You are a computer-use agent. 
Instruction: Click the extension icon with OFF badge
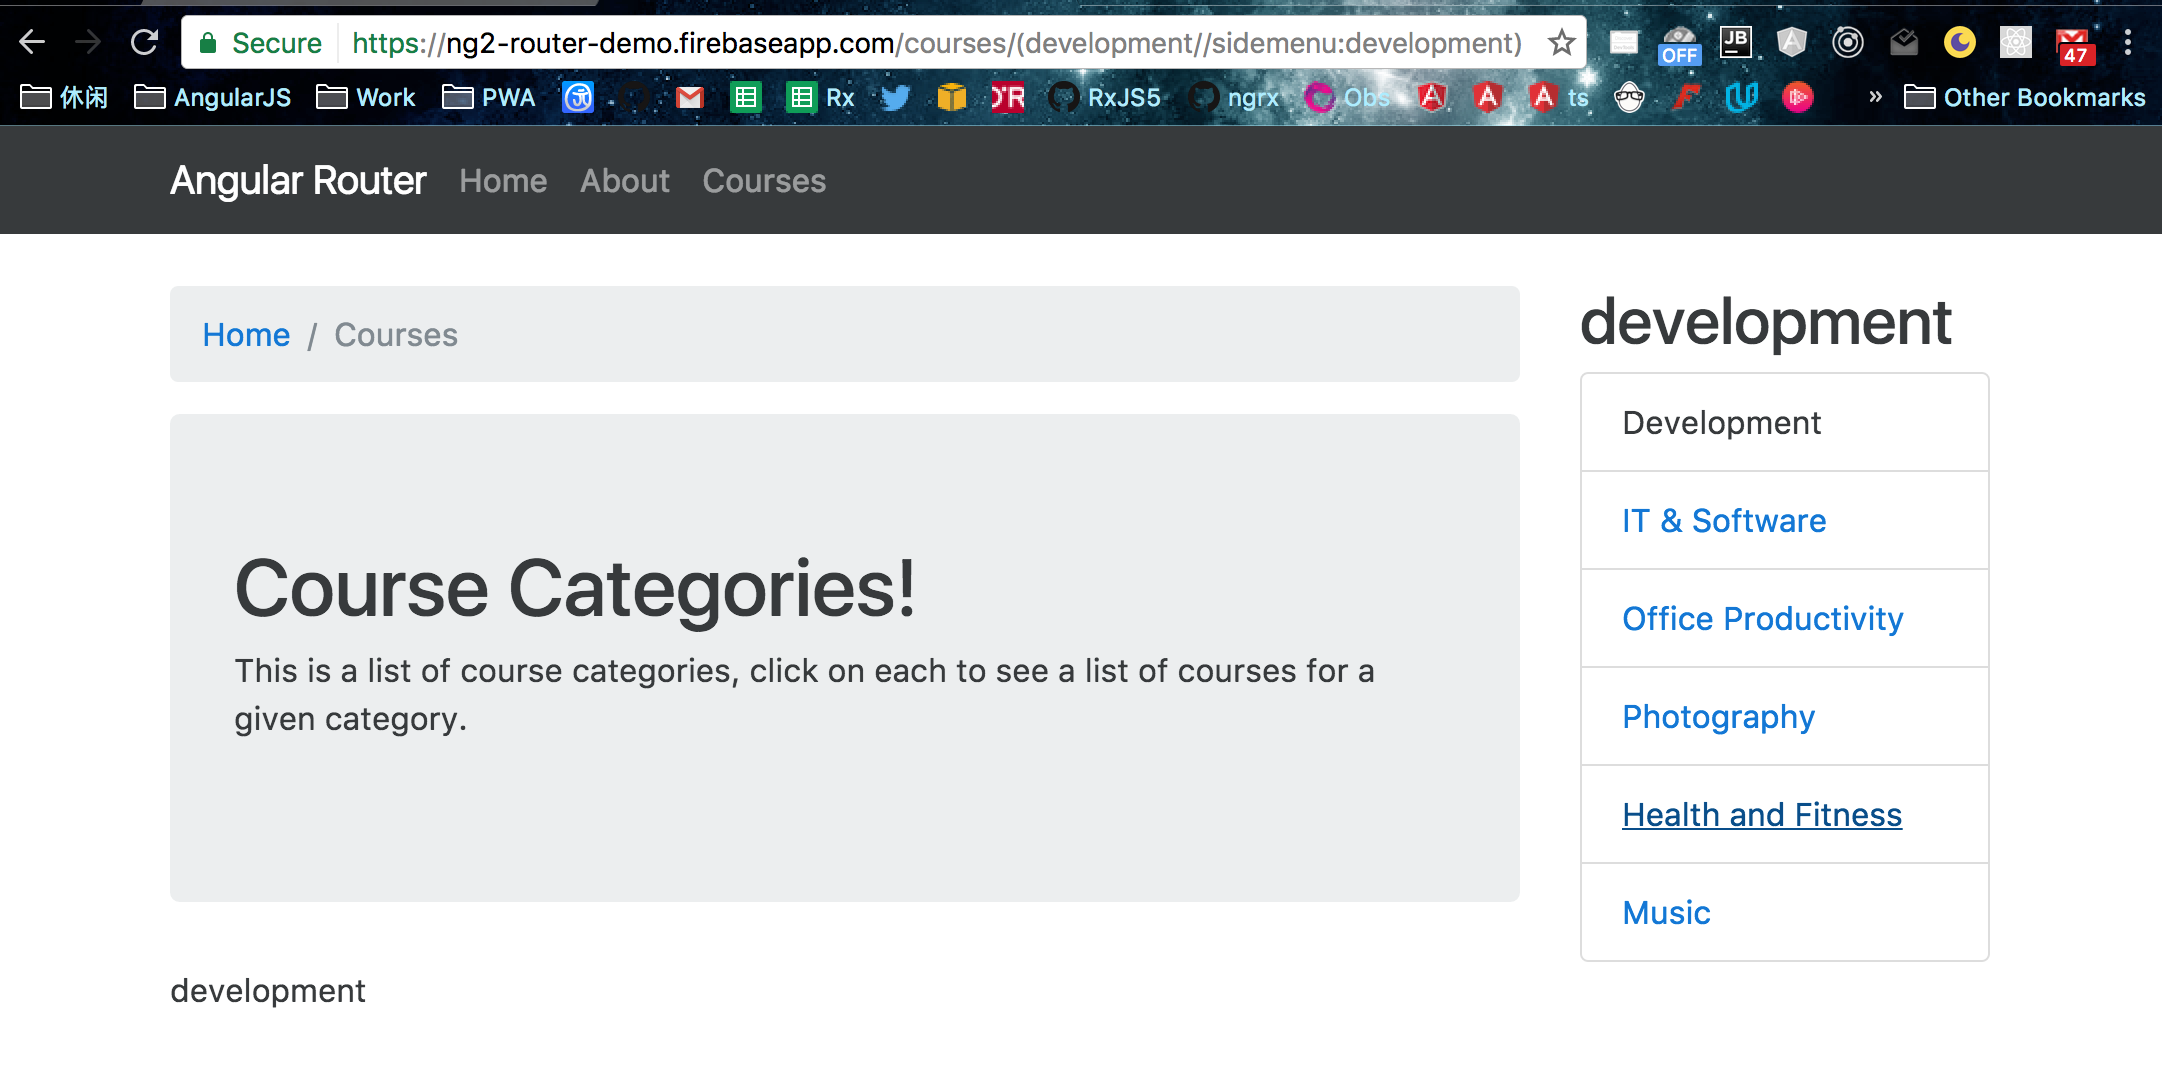point(1679,45)
